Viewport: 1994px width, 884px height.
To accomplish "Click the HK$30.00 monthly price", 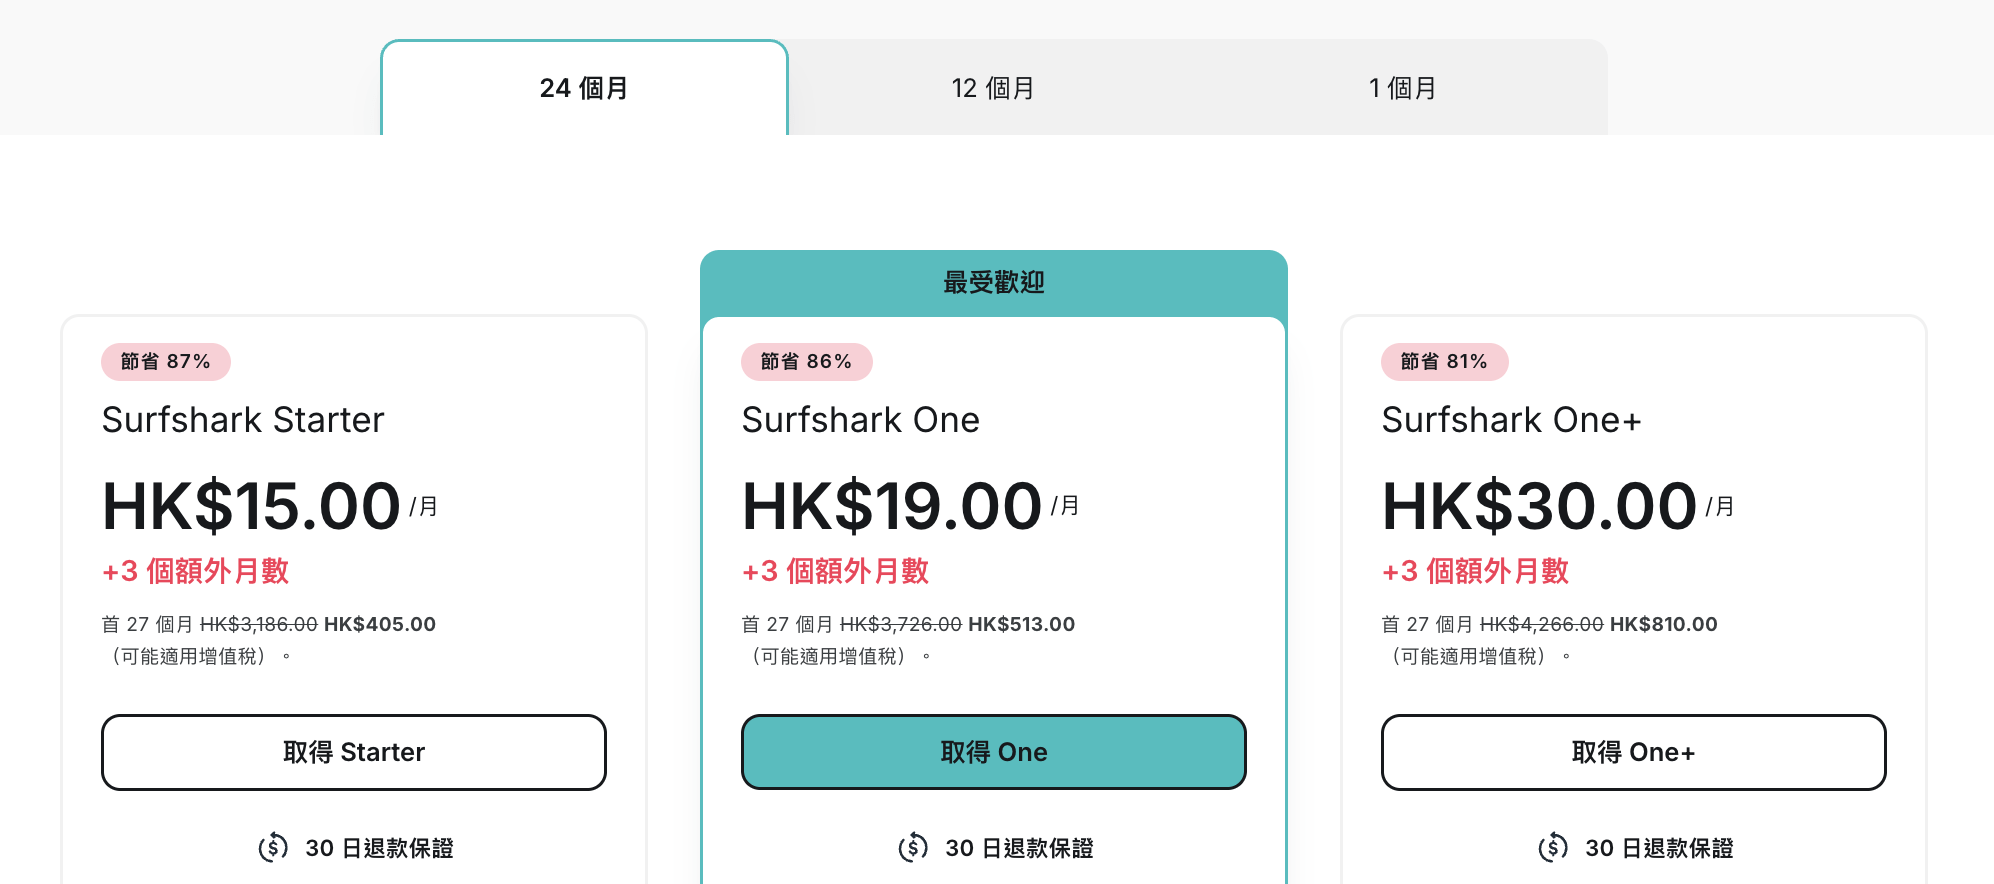I will click(x=1539, y=506).
